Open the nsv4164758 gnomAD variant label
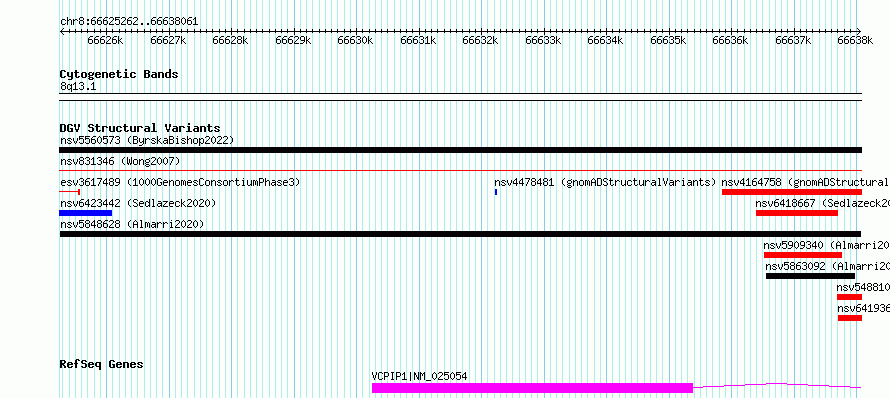 [805, 183]
